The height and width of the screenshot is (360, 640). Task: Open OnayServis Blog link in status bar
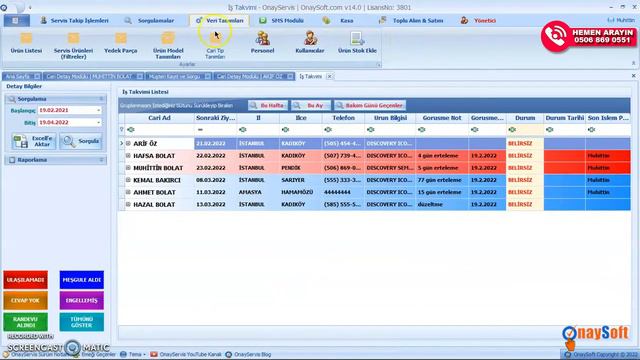248,354
